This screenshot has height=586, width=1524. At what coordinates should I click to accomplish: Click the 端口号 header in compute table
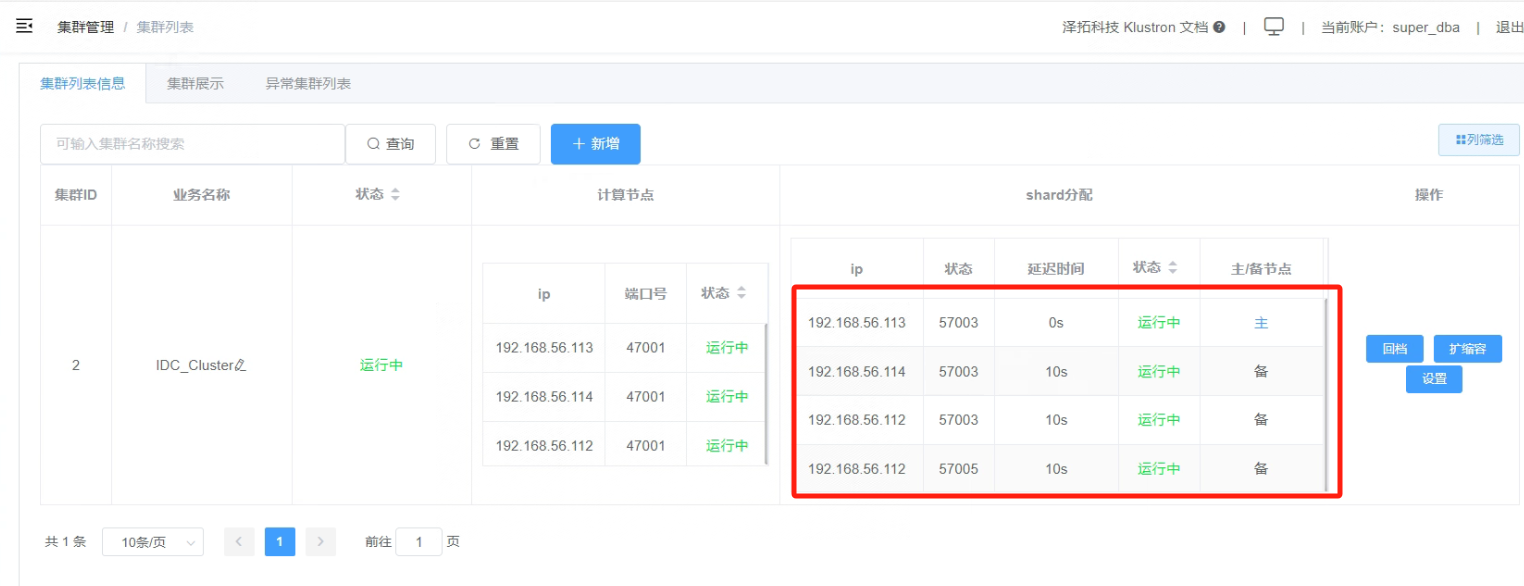(646, 294)
